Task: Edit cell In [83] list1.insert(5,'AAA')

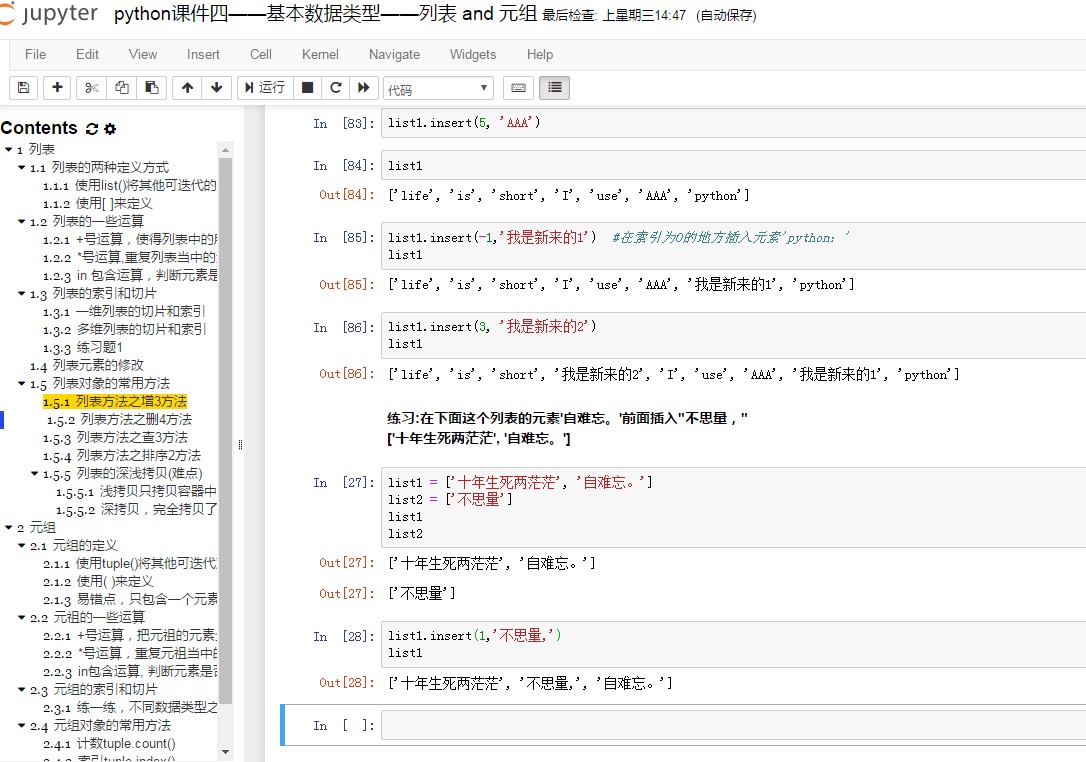Action: [x=733, y=123]
